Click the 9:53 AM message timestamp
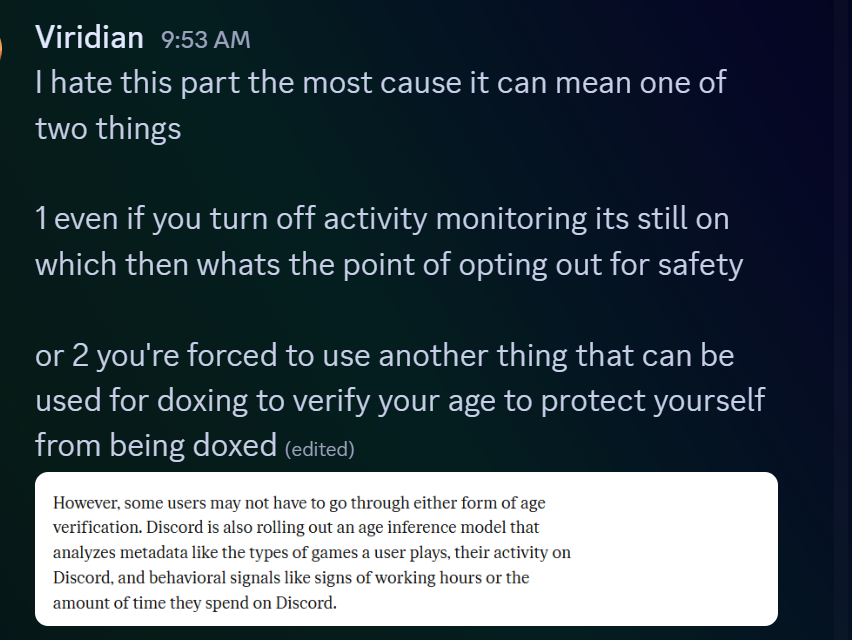The height and width of the screenshot is (640, 852). tap(205, 40)
